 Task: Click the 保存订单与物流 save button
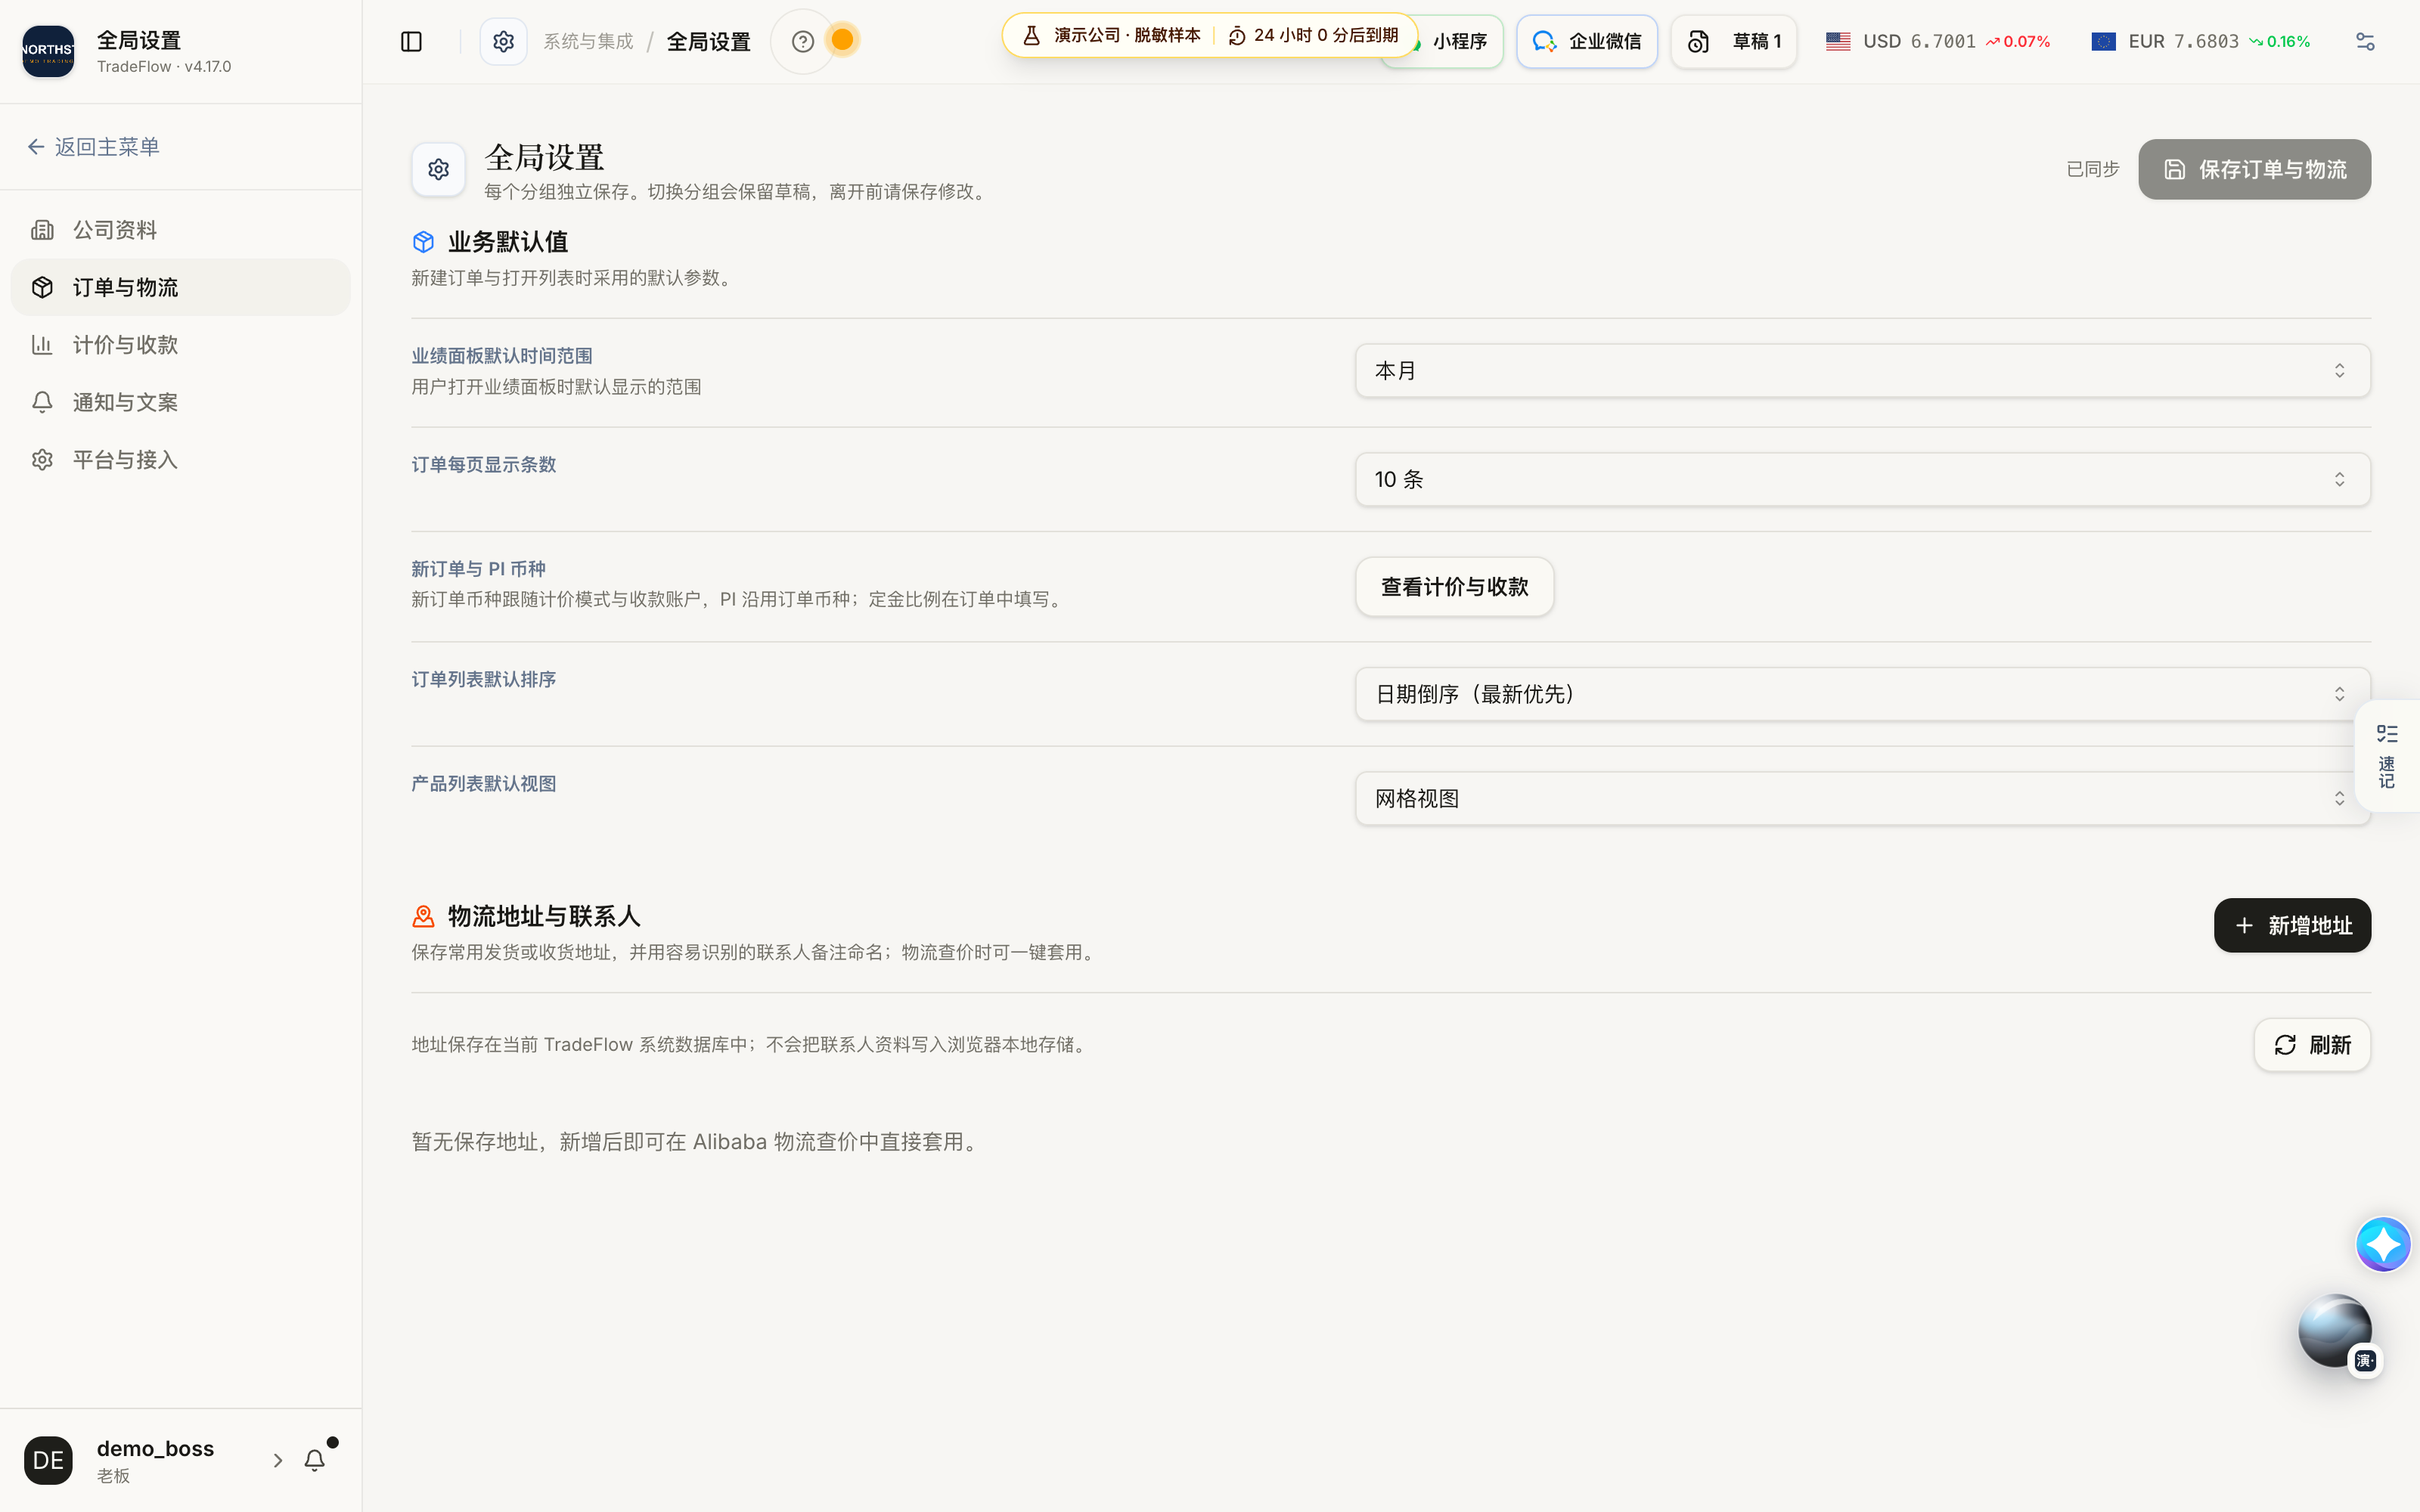click(x=2254, y=169)
